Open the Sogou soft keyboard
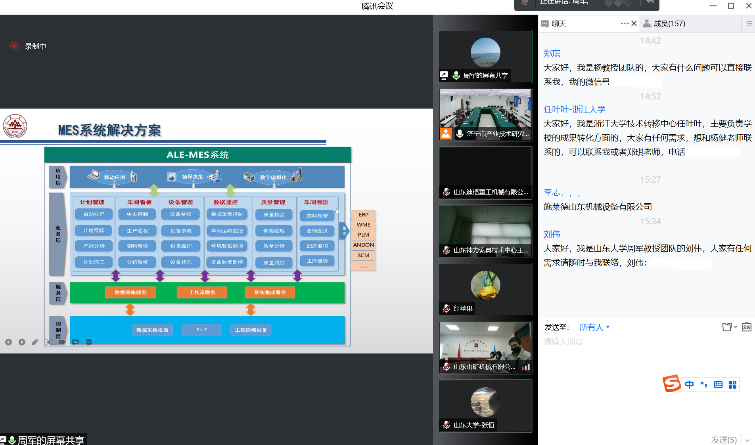 point(717,384)
